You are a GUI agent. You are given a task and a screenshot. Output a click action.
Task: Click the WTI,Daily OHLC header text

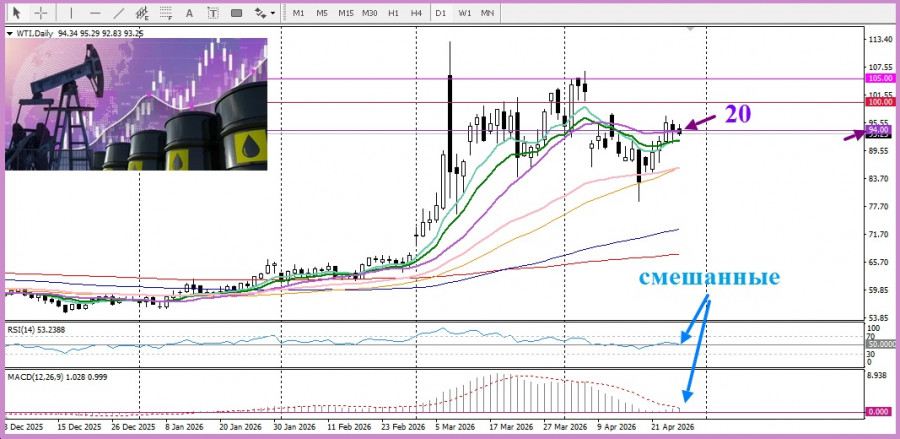coord(80,34)
